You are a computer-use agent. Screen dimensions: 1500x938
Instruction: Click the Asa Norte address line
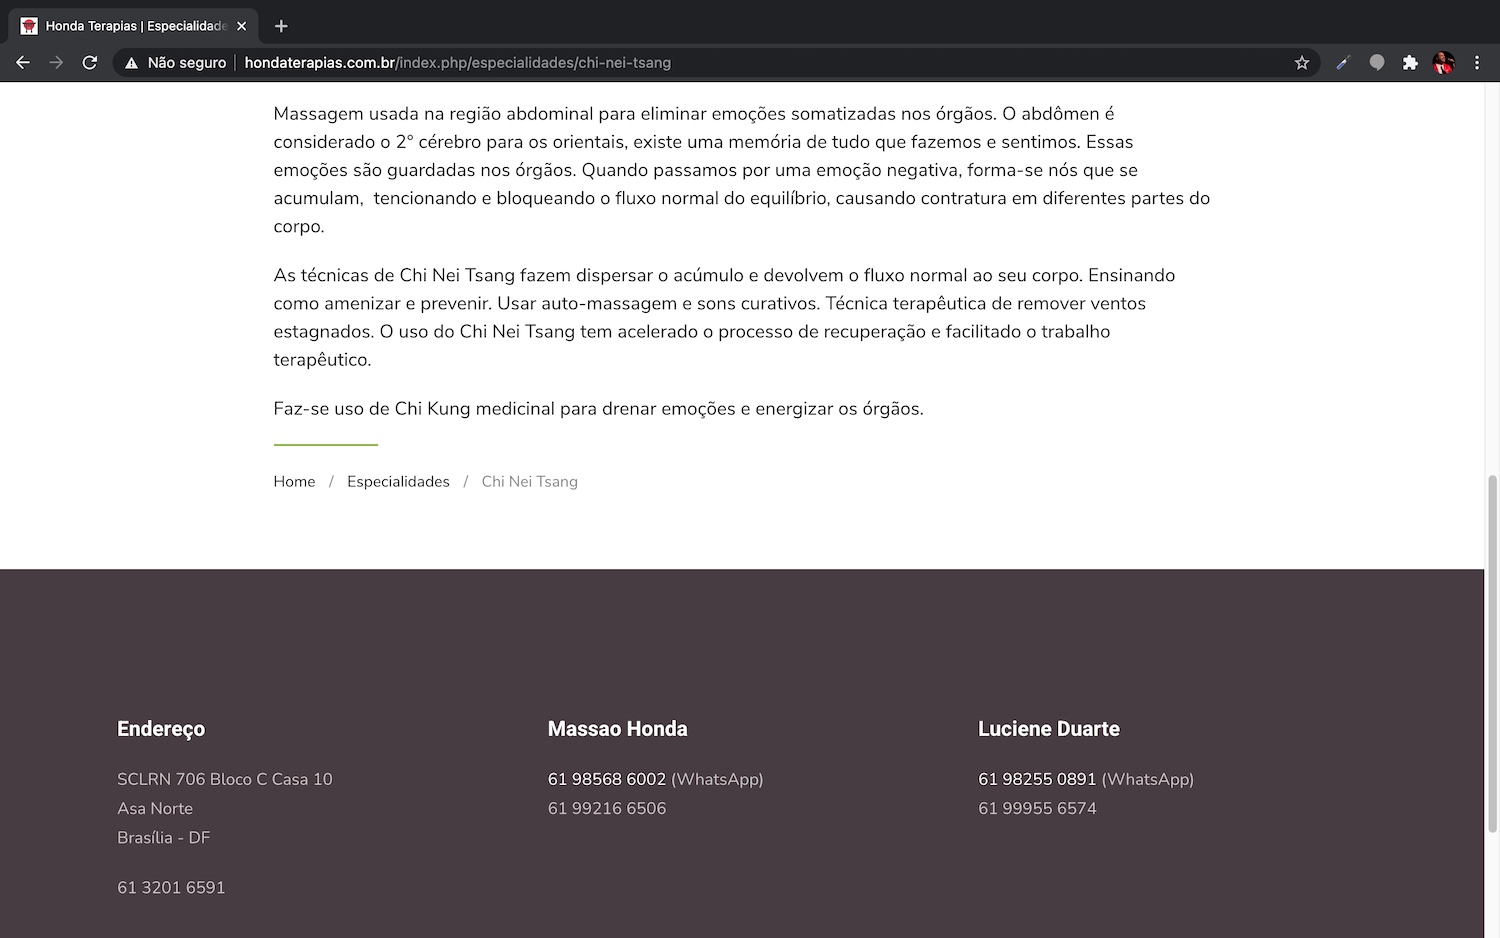155,808
